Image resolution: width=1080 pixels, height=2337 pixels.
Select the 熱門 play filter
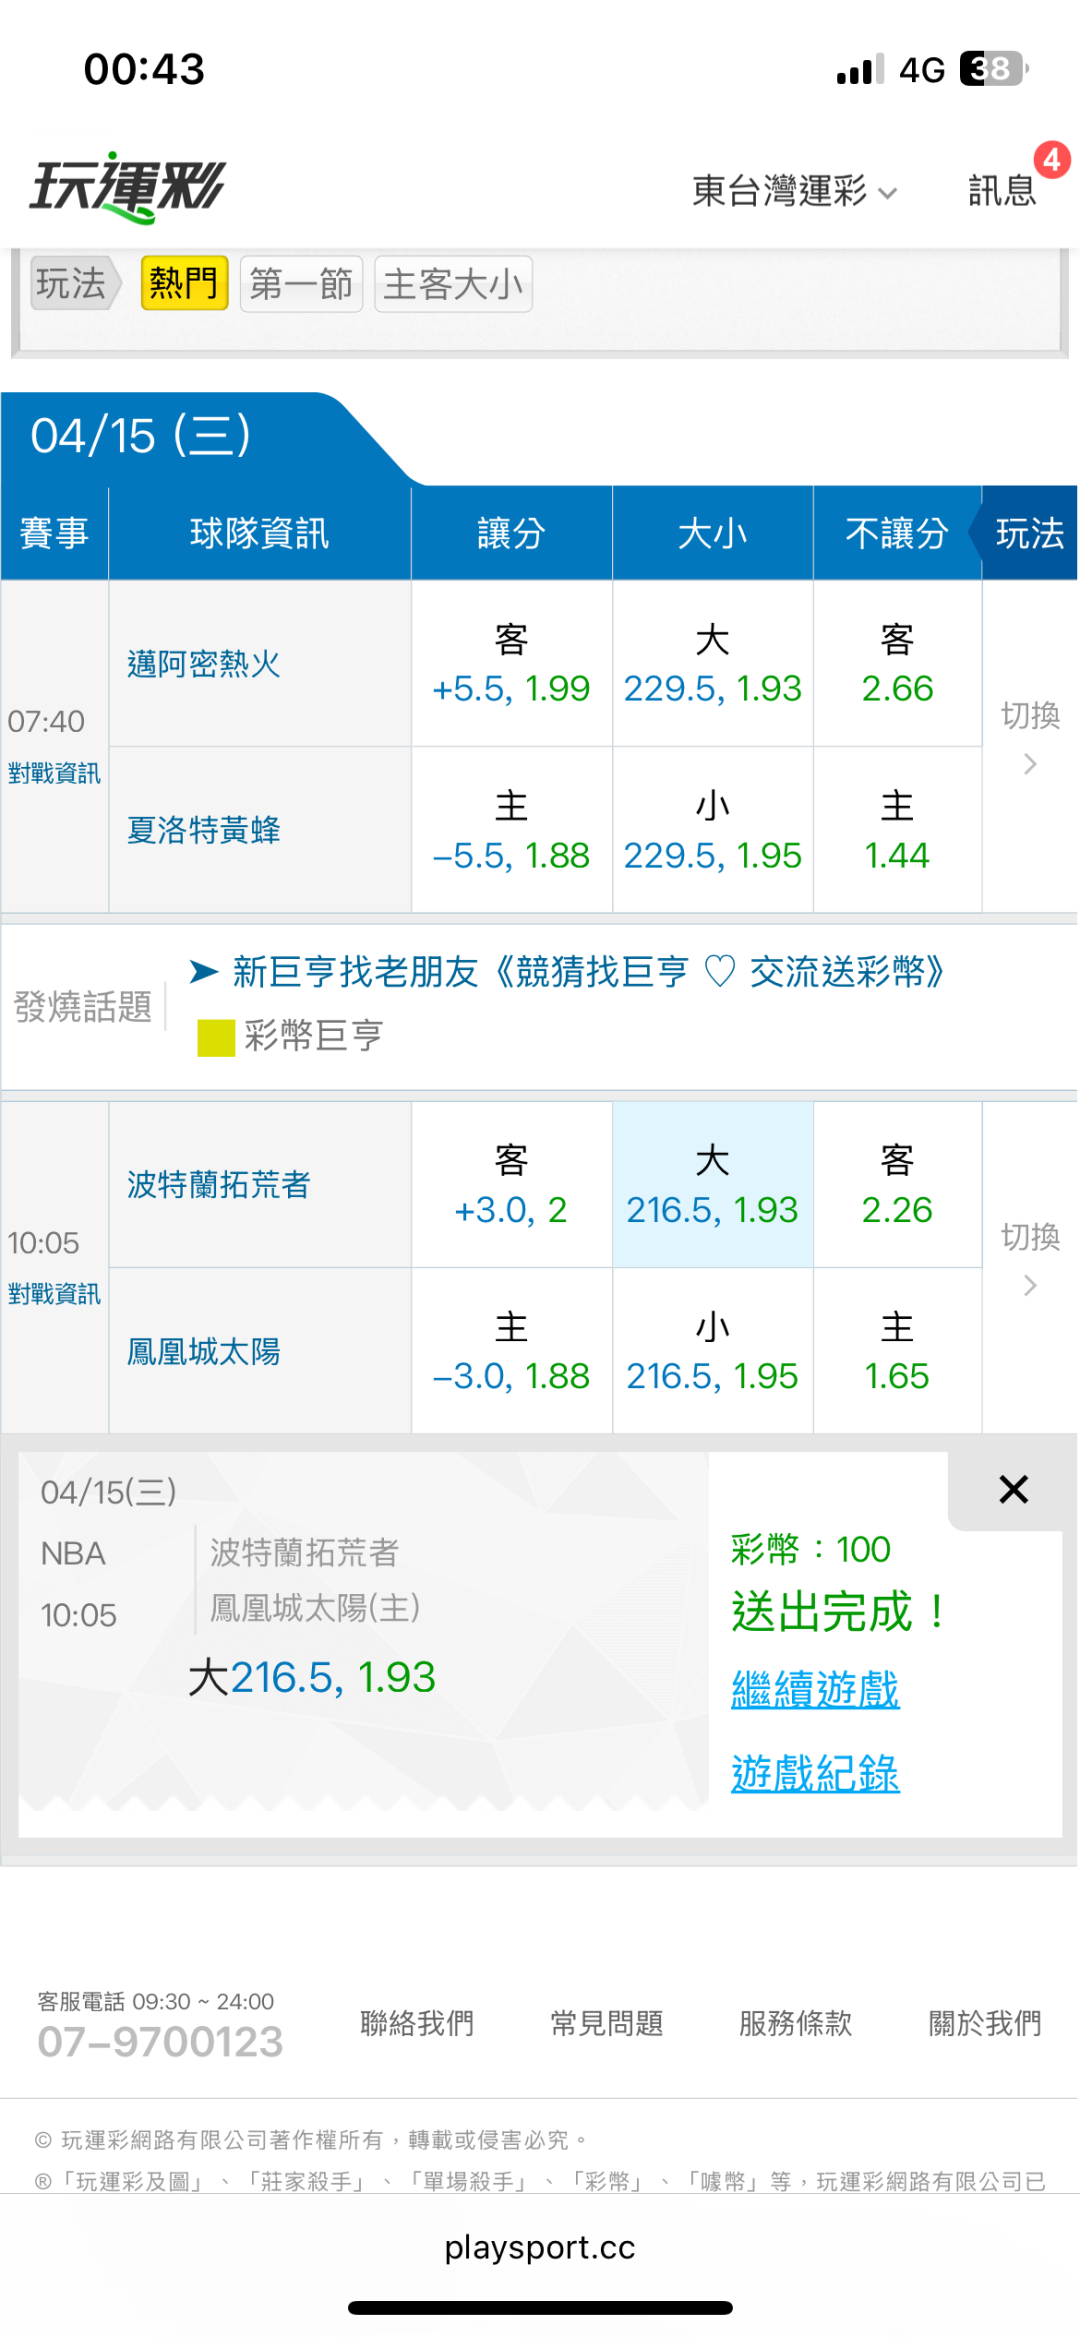(x=185, y=284)
